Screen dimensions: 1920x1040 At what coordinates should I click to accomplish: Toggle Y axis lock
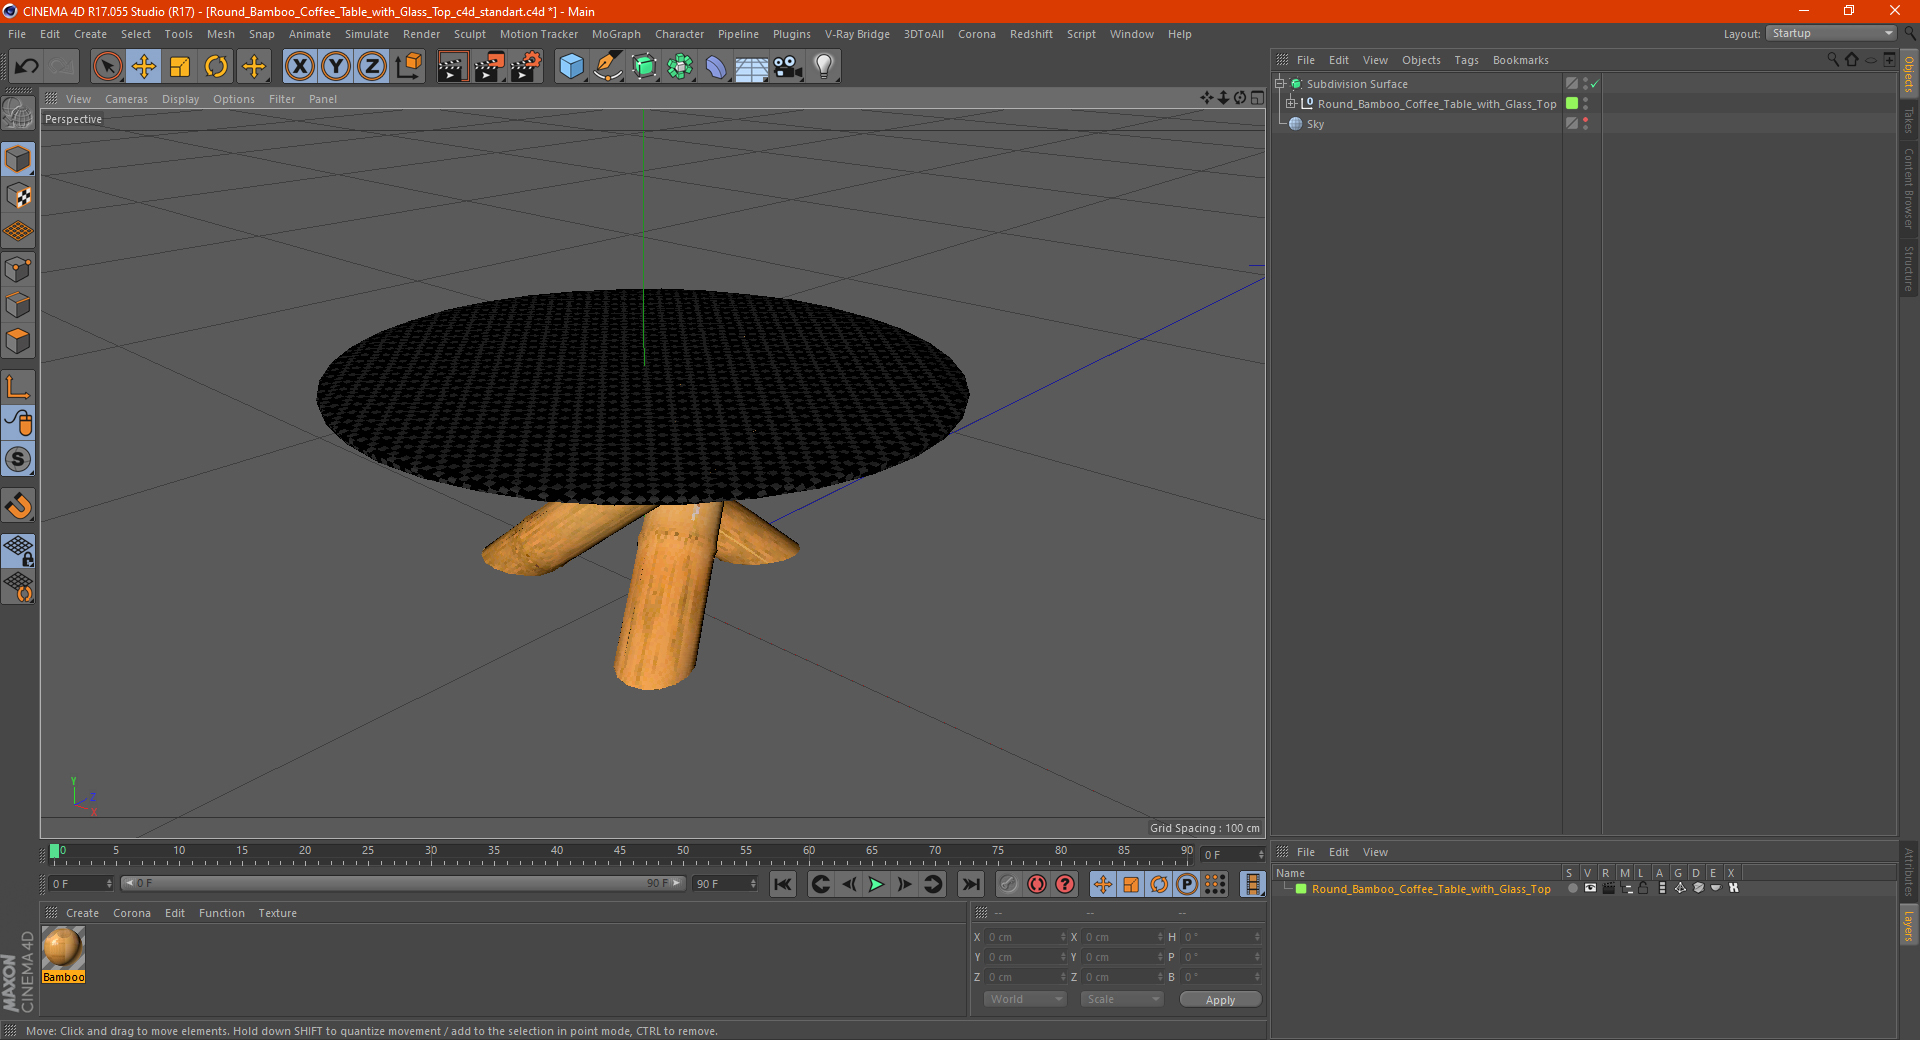tap(336, 67)
